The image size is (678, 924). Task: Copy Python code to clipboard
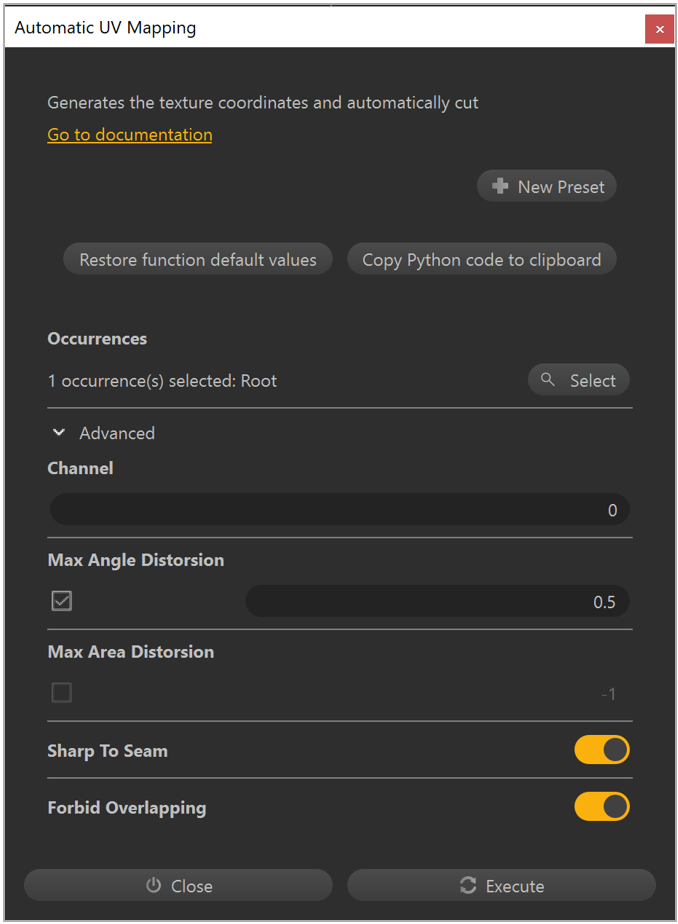coord(481,258)
